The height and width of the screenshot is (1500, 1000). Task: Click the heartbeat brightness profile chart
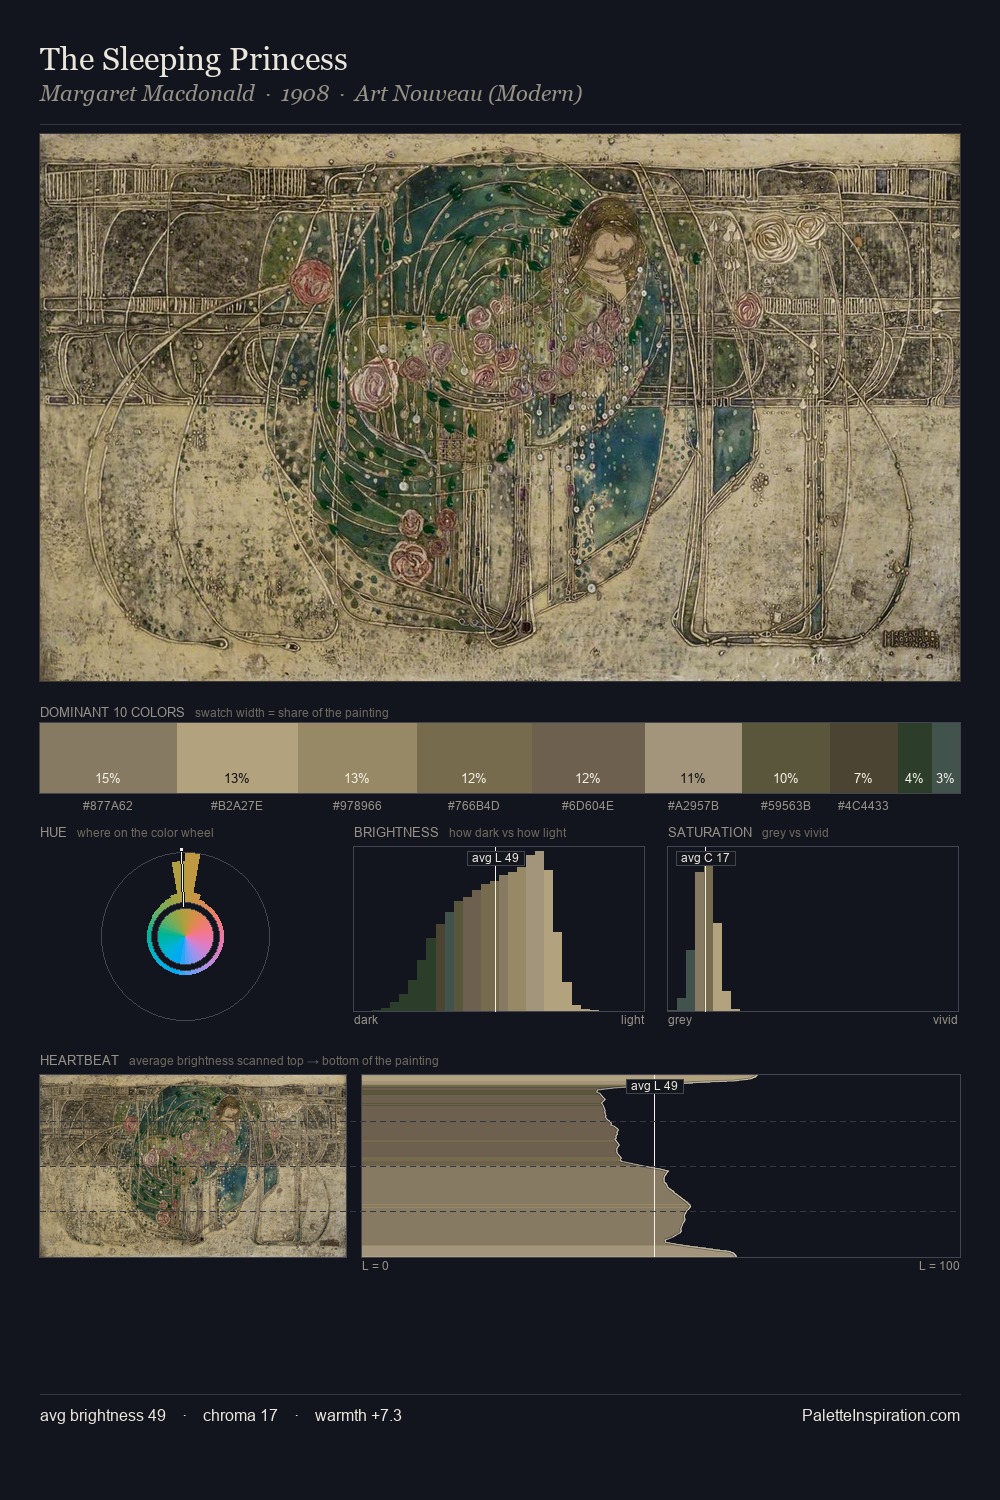click(661, 1166)
